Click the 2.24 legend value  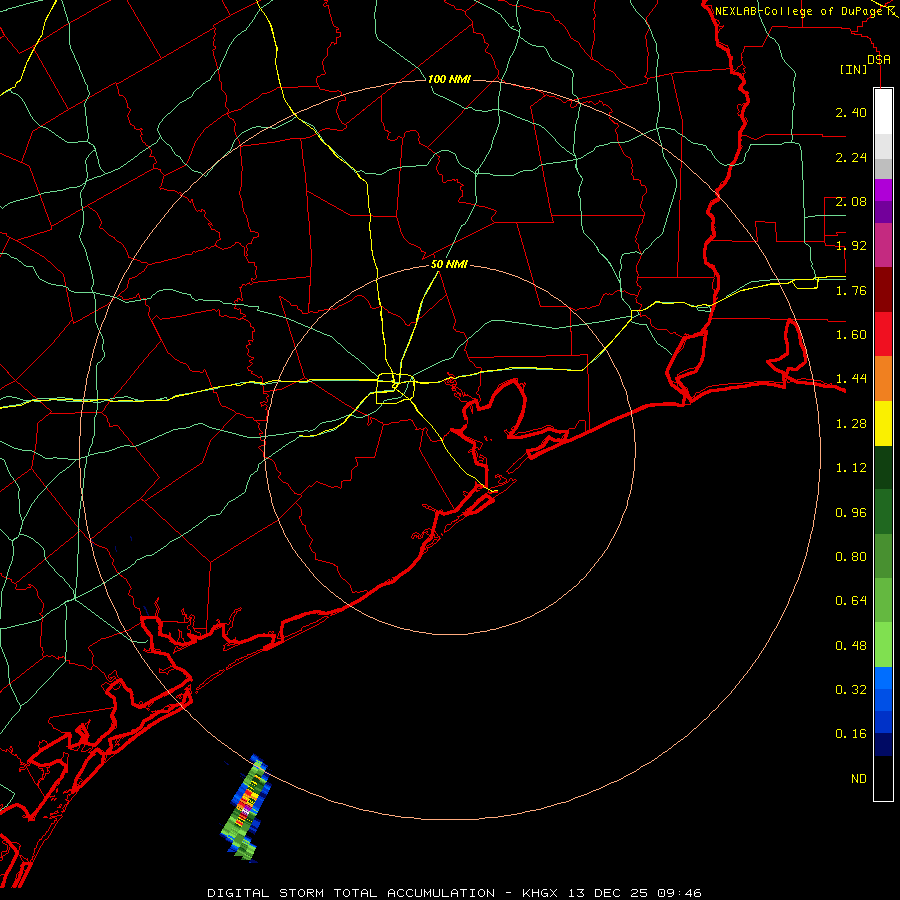(851, 157)
